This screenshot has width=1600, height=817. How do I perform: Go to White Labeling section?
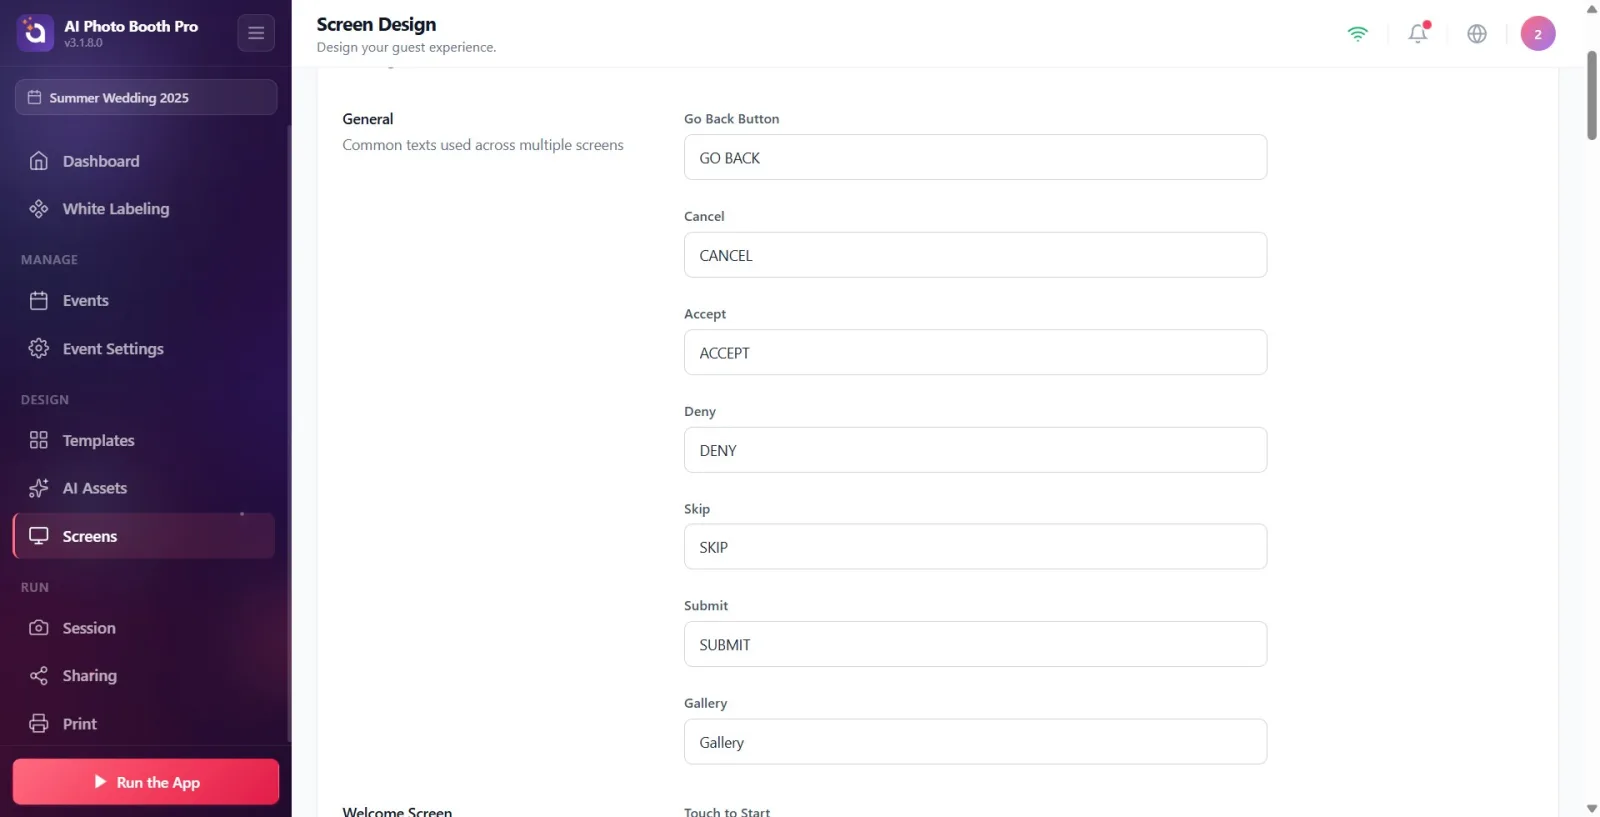145,209
